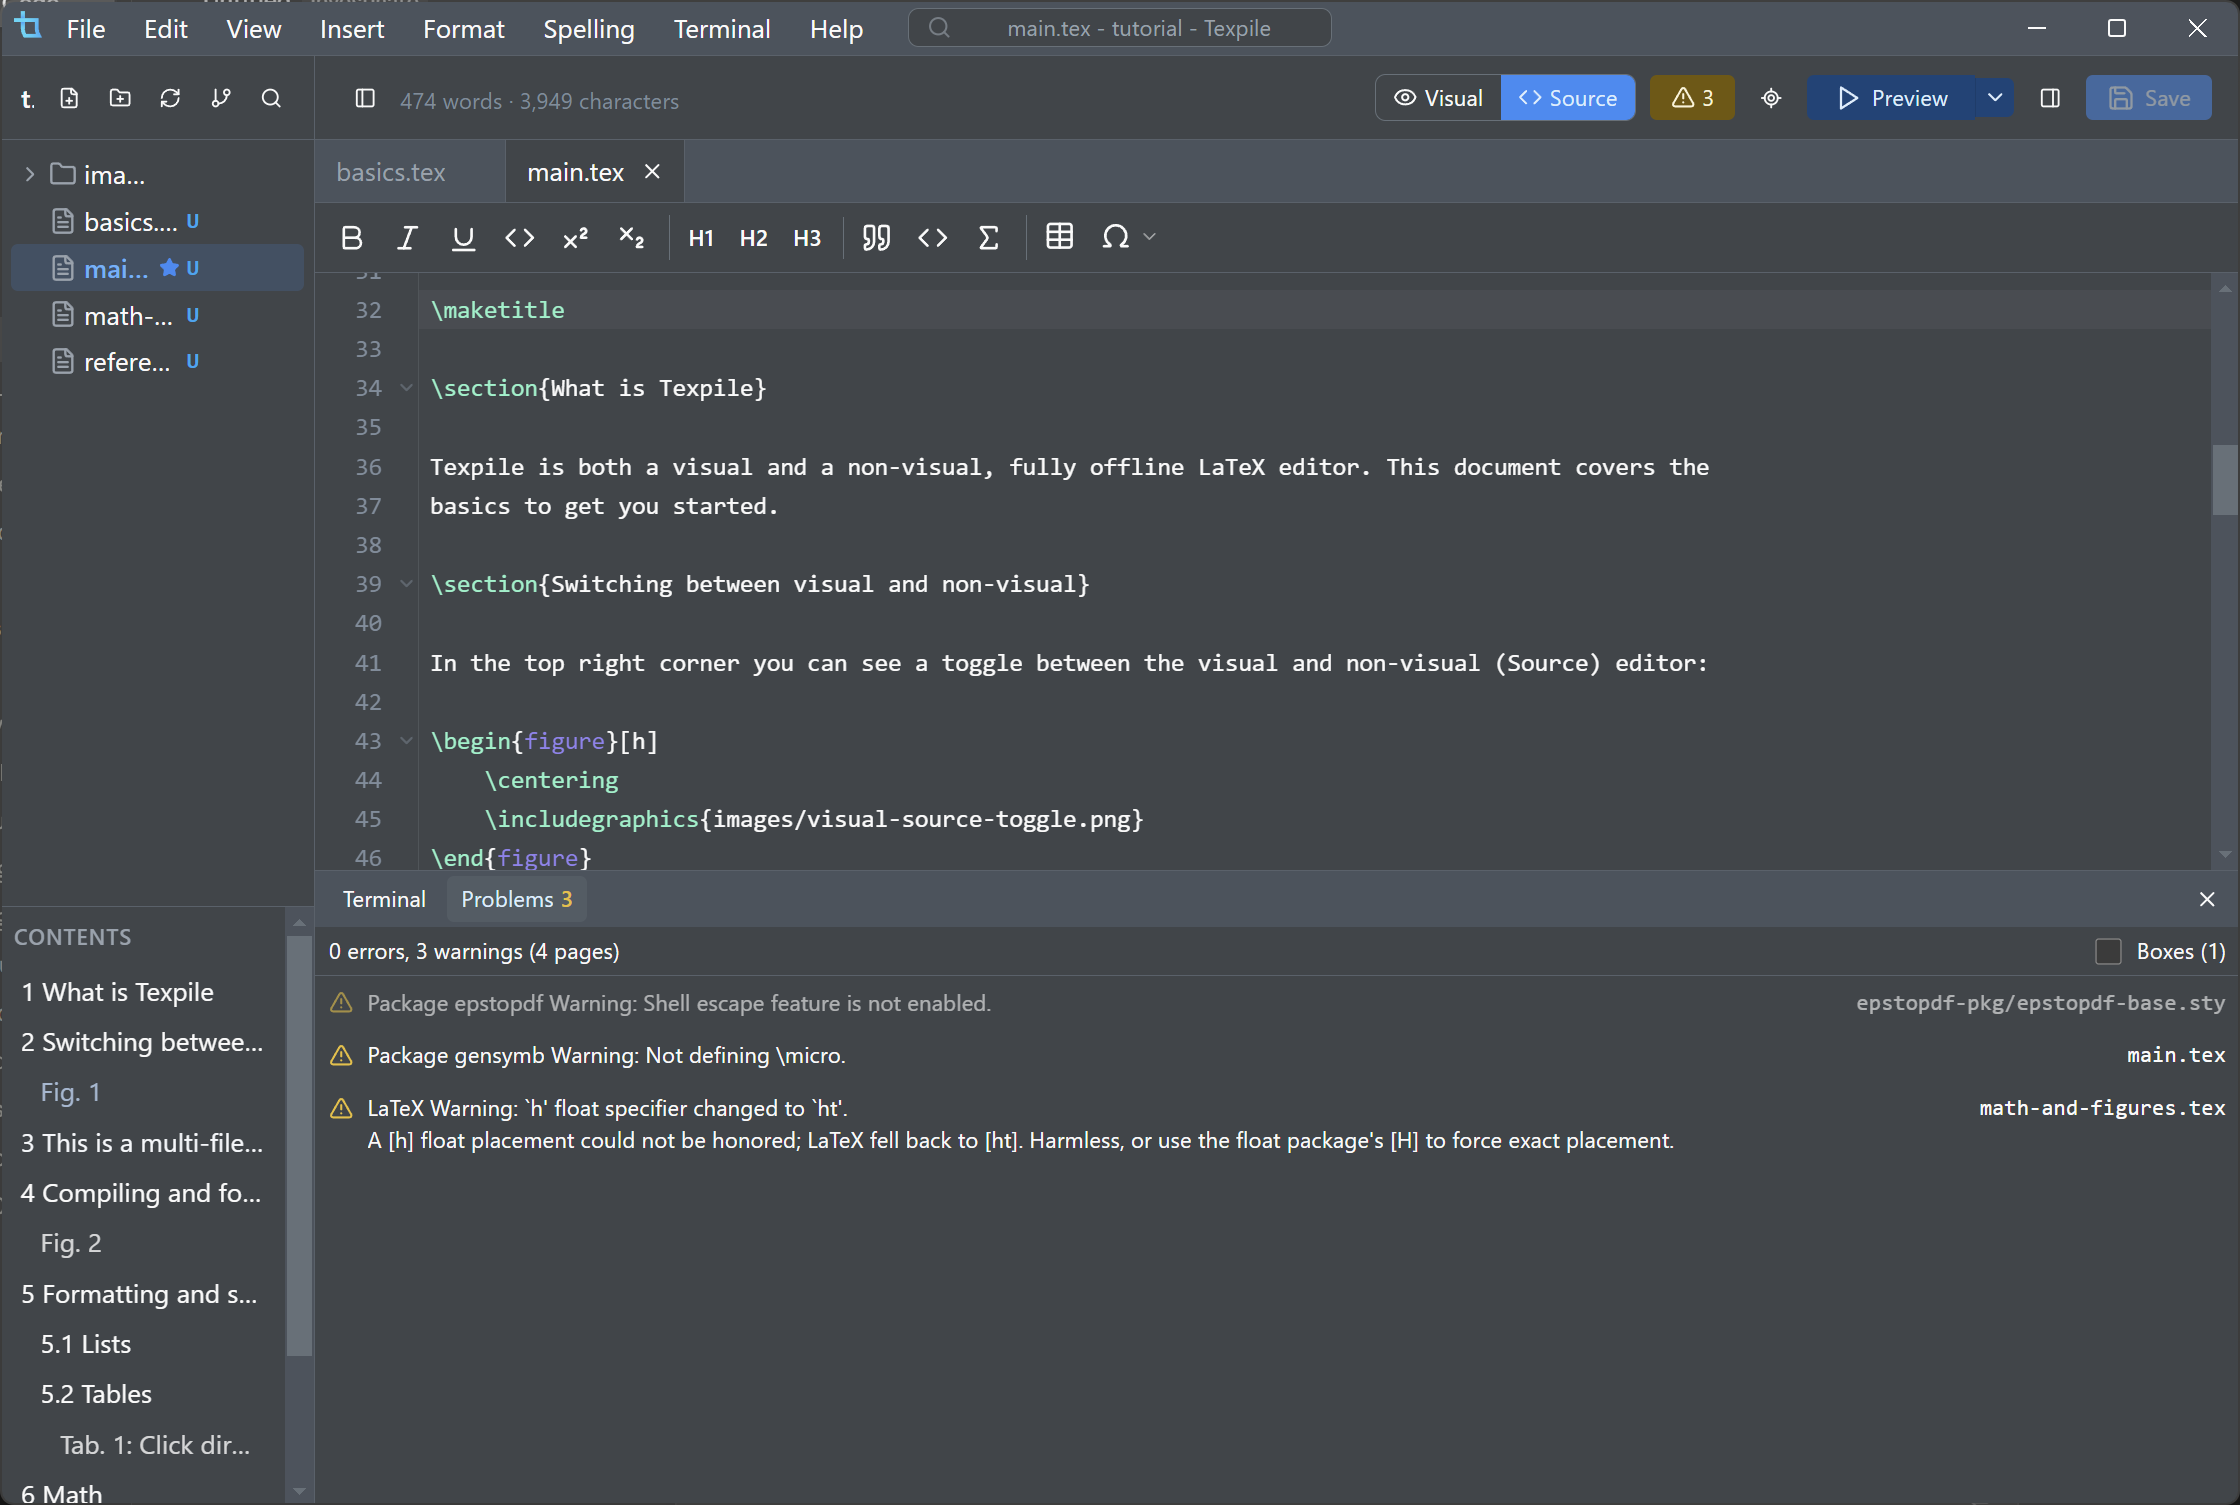The image size is (2240, 1505).
Task: Insert H2 heading
Action: (x=753, y=238)
